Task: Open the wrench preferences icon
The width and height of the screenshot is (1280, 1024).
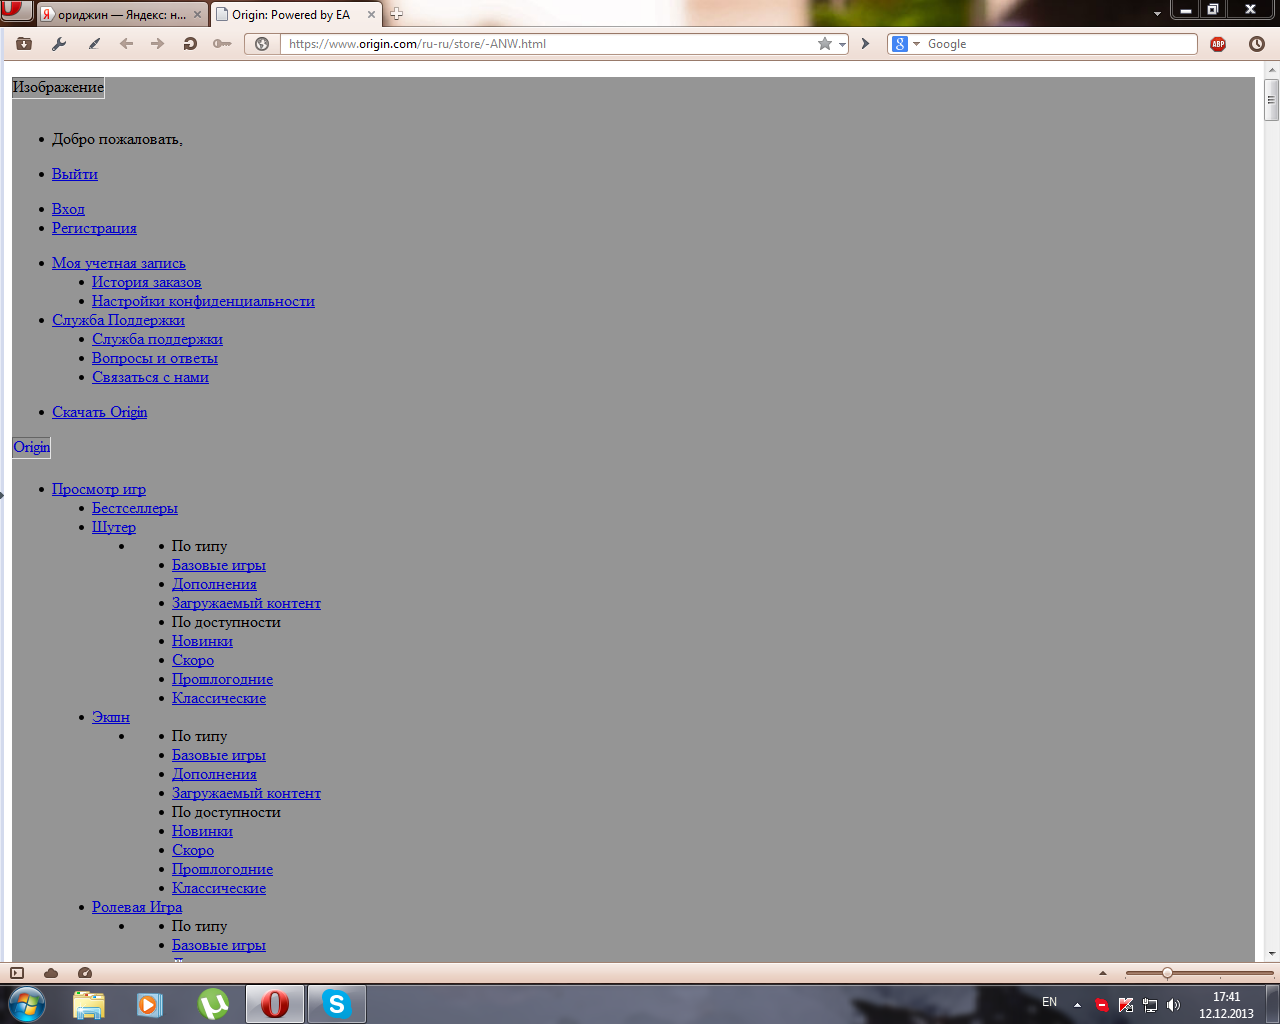Action: click(x=59, y=44)
